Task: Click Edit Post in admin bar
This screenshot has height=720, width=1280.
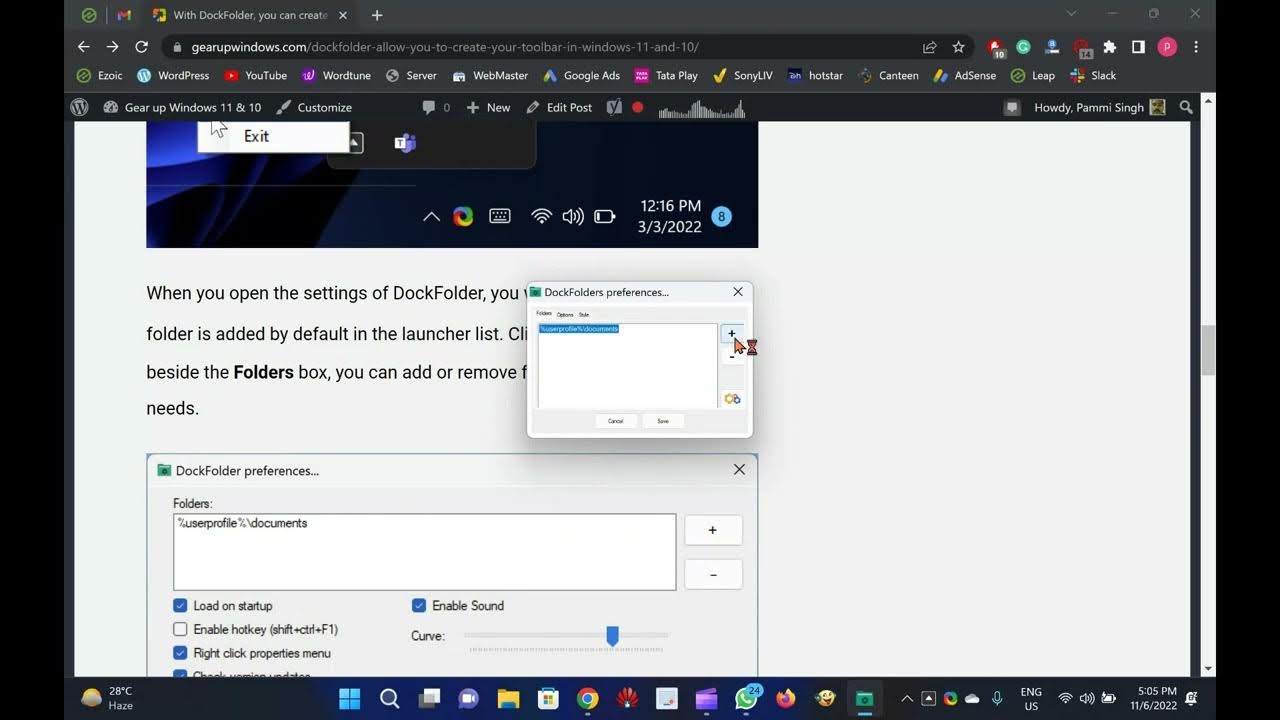Action: tap(559, 107)
